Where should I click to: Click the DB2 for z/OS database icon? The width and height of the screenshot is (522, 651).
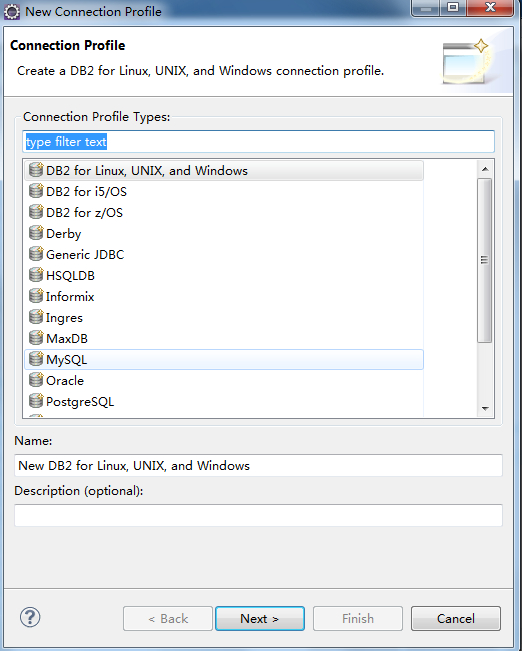coord(36,212)
